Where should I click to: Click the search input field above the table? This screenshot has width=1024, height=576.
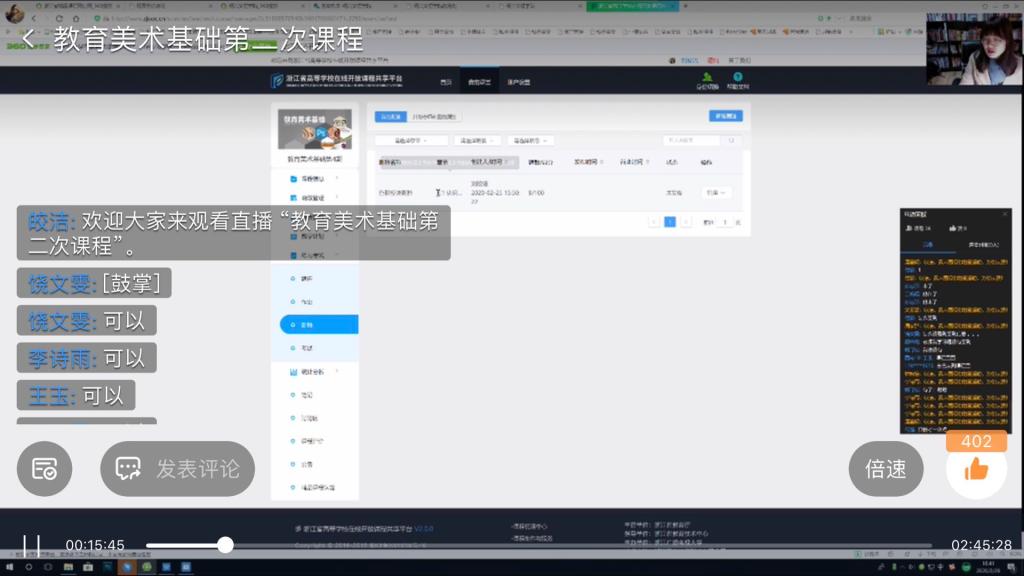pos(692,141)
